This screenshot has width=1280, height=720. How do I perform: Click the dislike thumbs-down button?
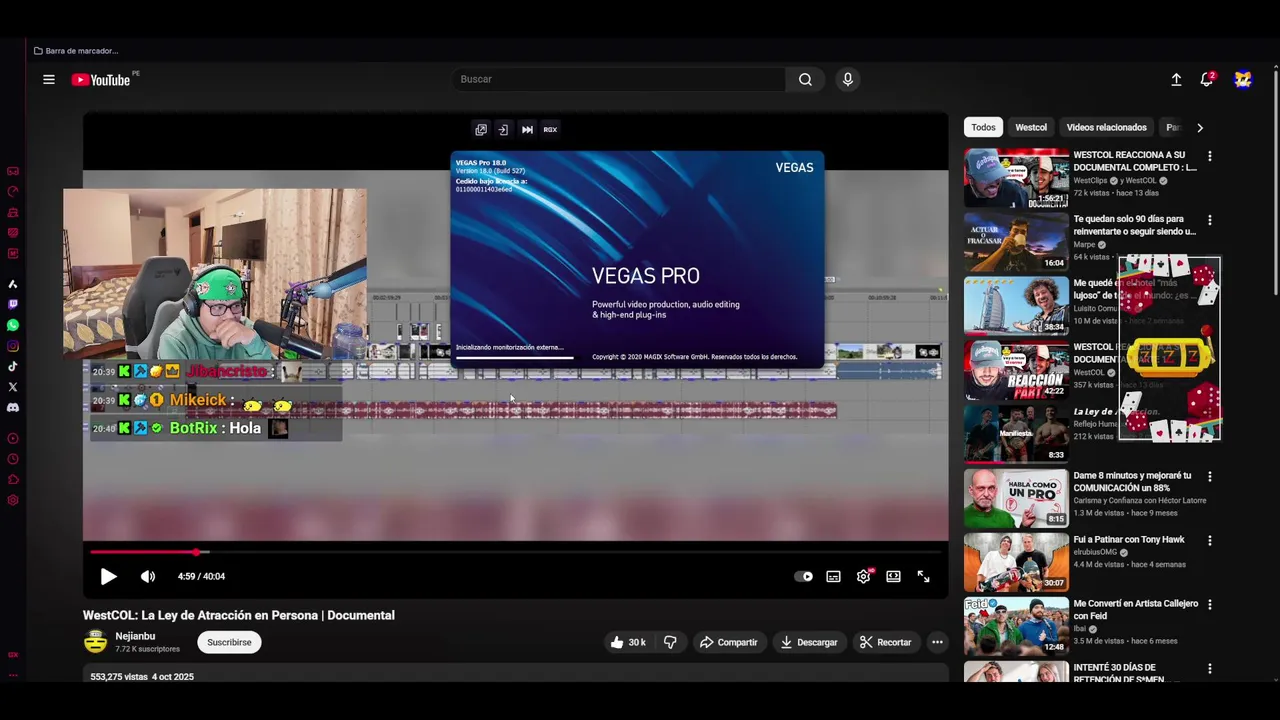click(x=670, y=642)
